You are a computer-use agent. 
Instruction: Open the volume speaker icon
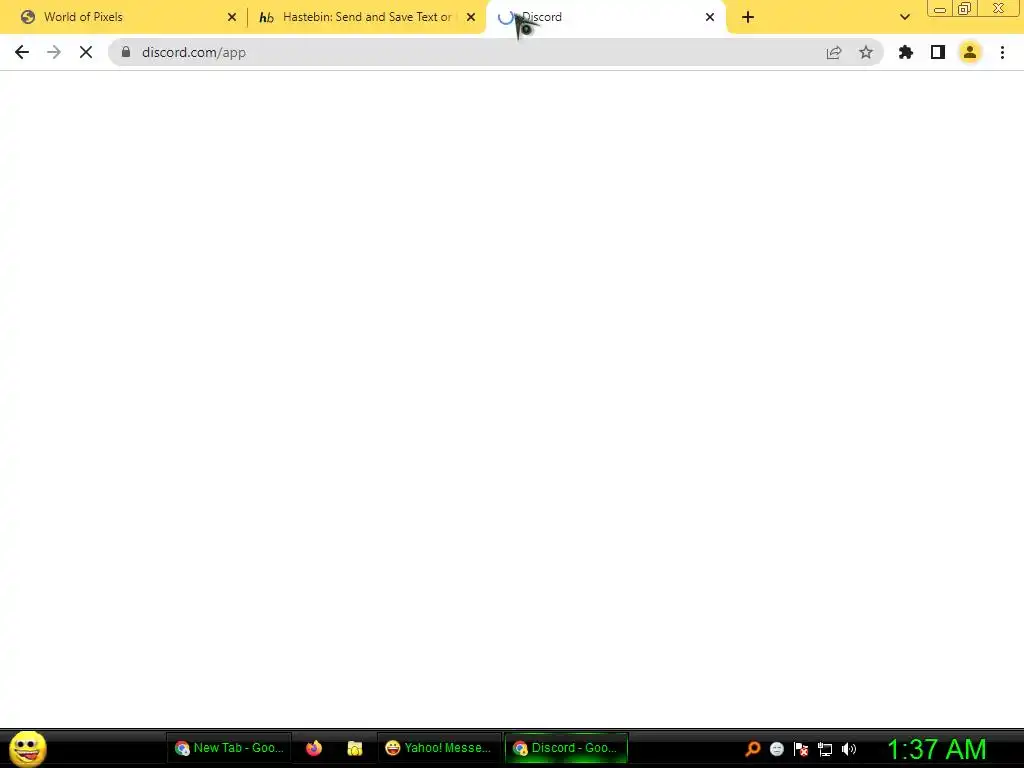(x=849, y=748)
